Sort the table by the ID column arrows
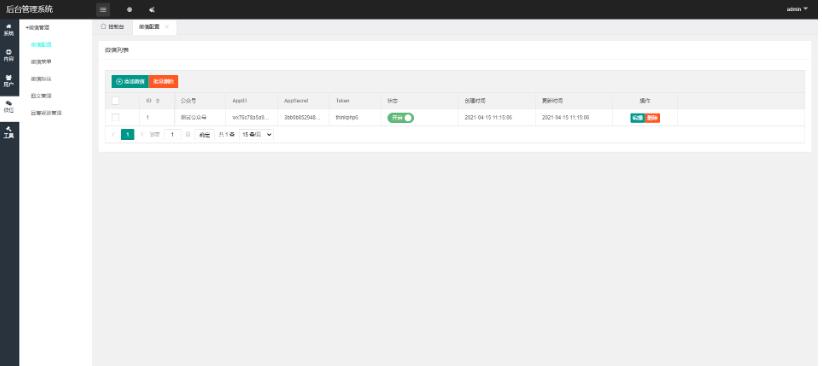The height and width of the screenshot is (366, 822). click(x=159, y=101)
